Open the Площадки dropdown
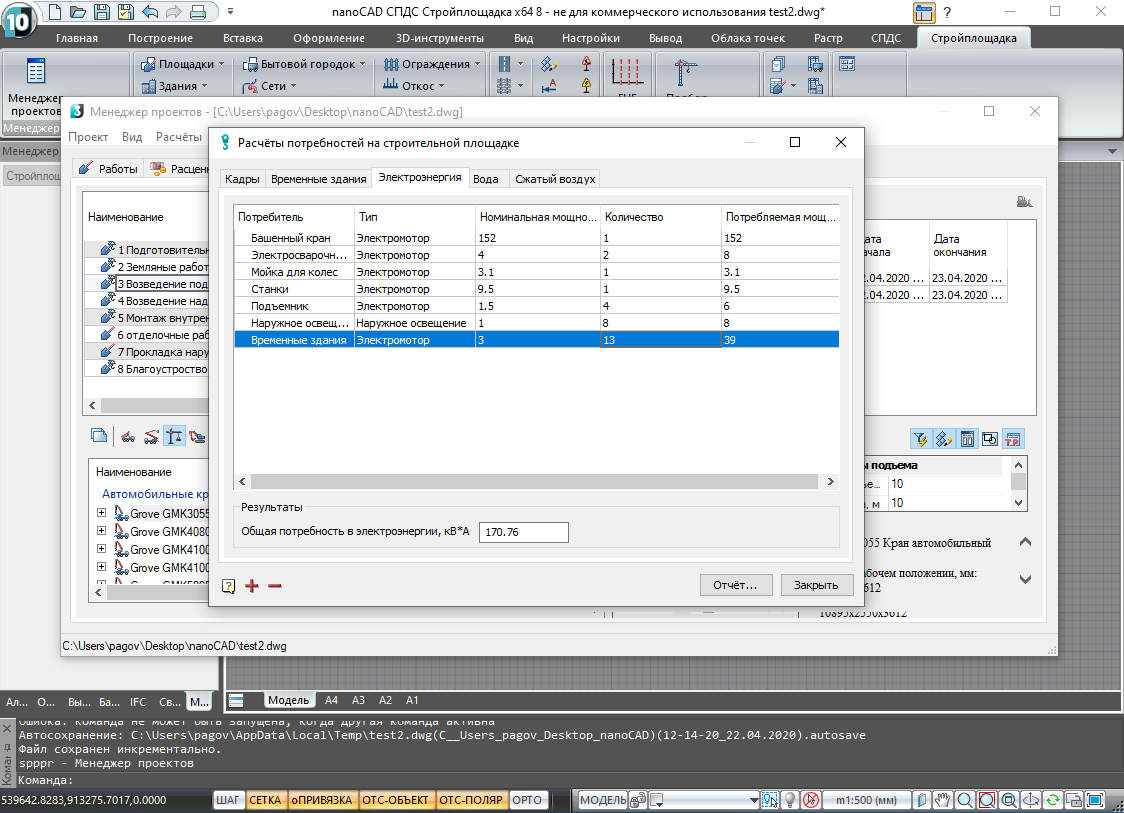The image size is (1124, 813). click(x=183, y=64)
